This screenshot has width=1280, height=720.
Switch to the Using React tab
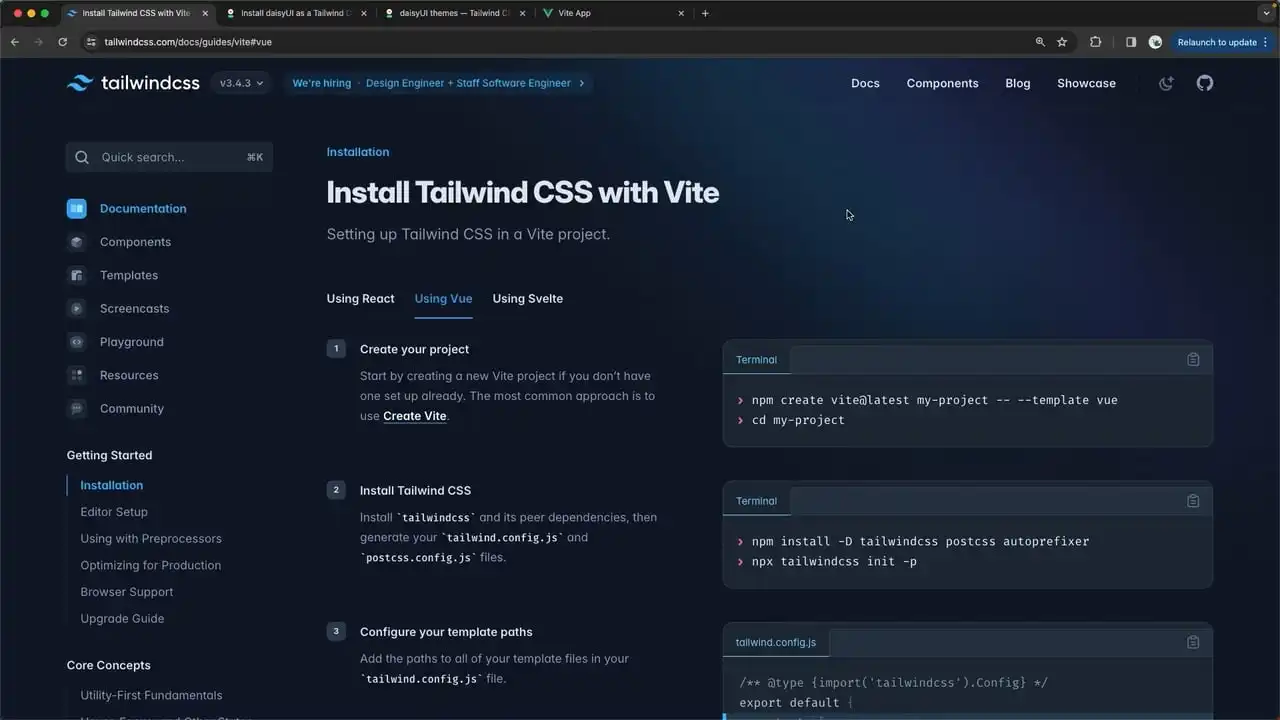[x=360, y=298]
